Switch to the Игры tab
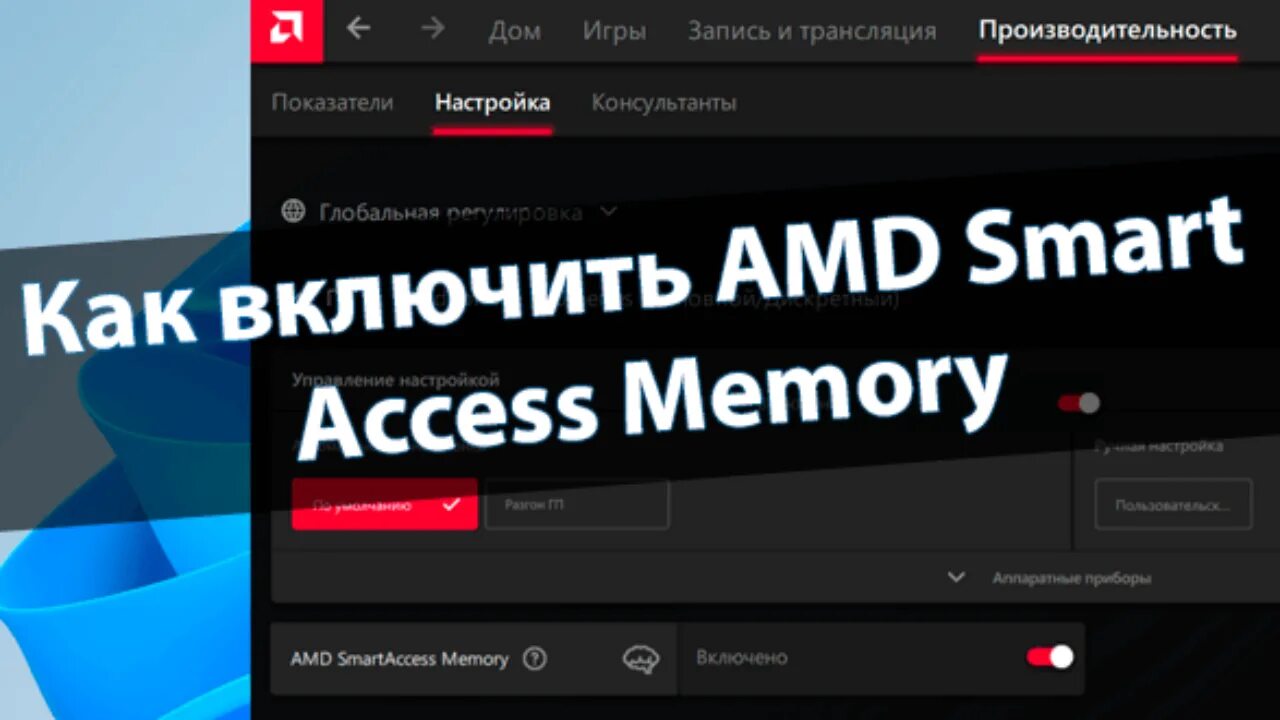Screen dimensions: 1280x720 (x=614, y=31)
